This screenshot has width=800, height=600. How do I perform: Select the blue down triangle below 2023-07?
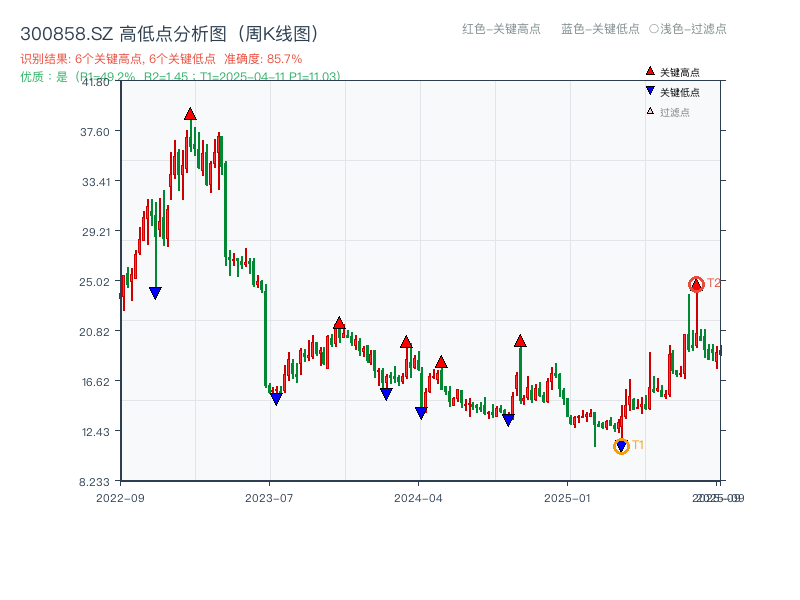[x=277, y=398]
